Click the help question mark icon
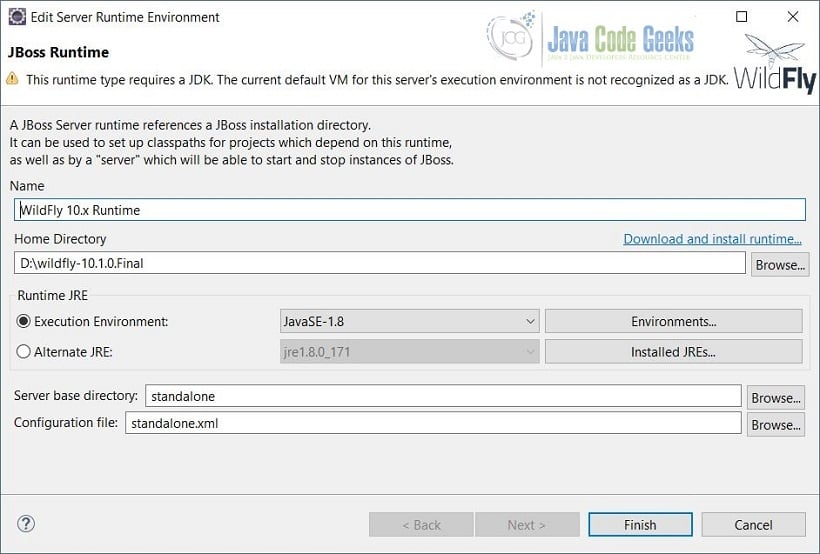 coord(26,524)
